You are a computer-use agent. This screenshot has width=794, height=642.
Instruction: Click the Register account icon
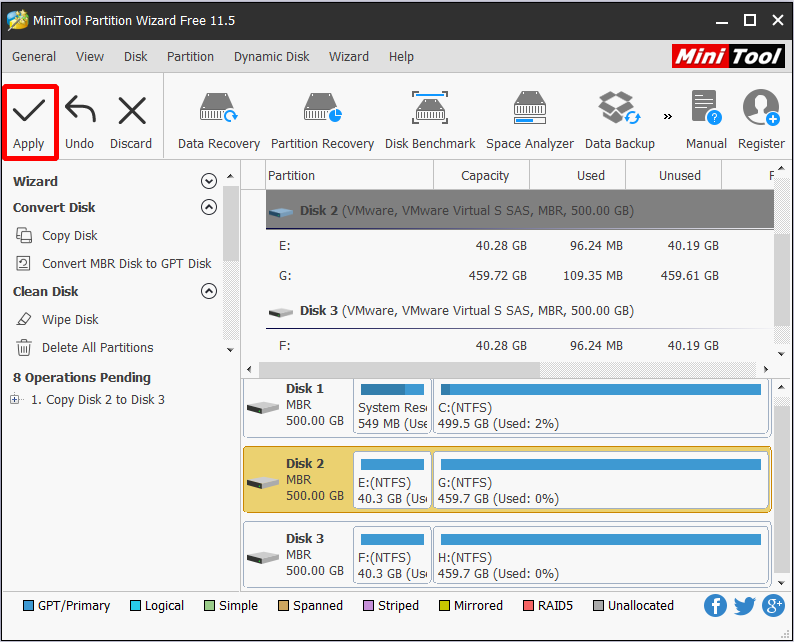pos(761,121)
